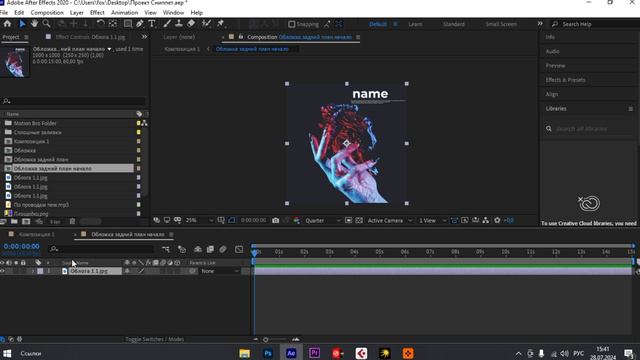Toggle frame blending enable in timeline
The image size is (640, 360).
coord(210,249)
